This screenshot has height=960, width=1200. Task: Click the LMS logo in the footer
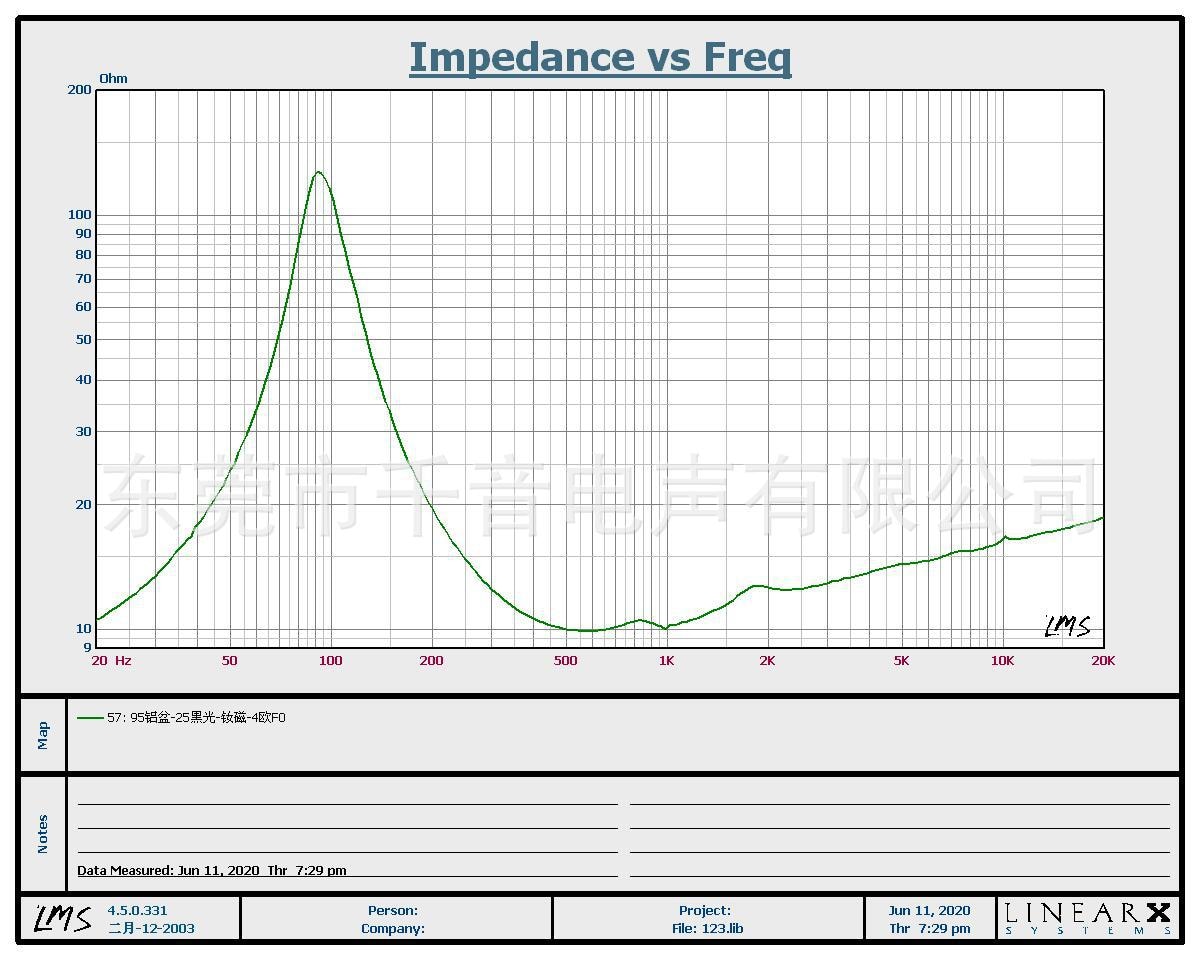(62, 917)
